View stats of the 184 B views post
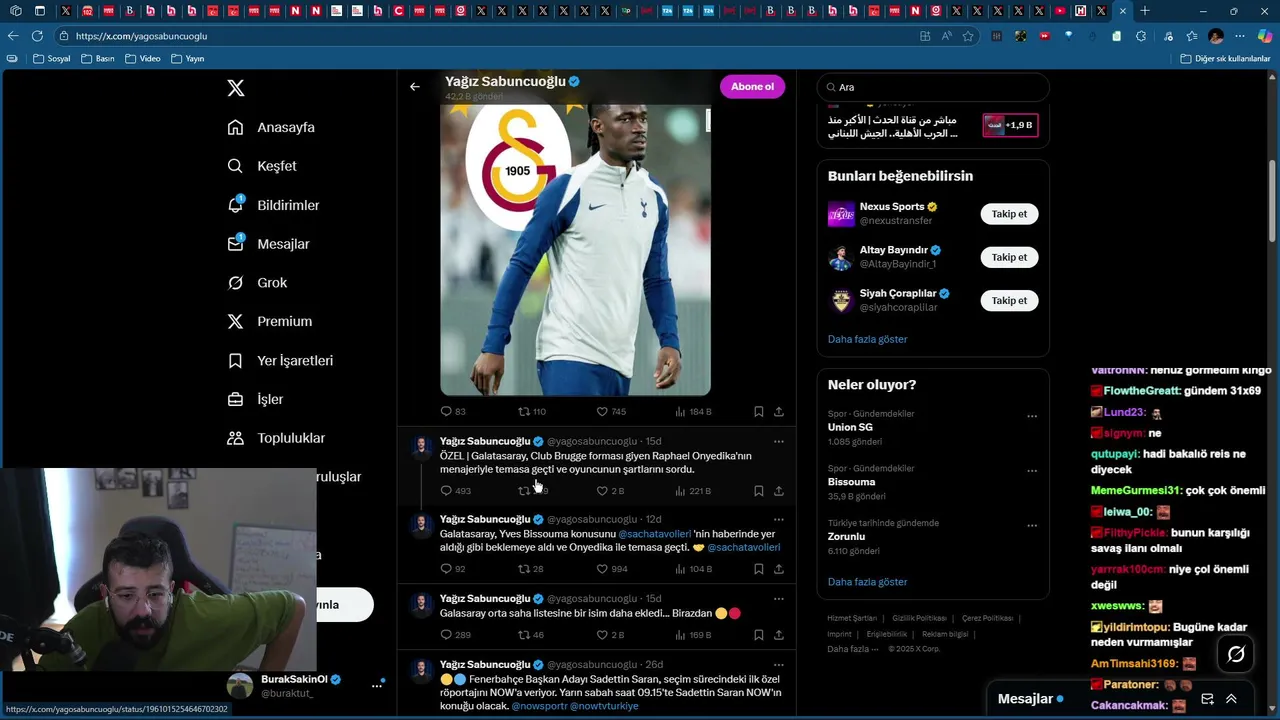 point(693,411)
